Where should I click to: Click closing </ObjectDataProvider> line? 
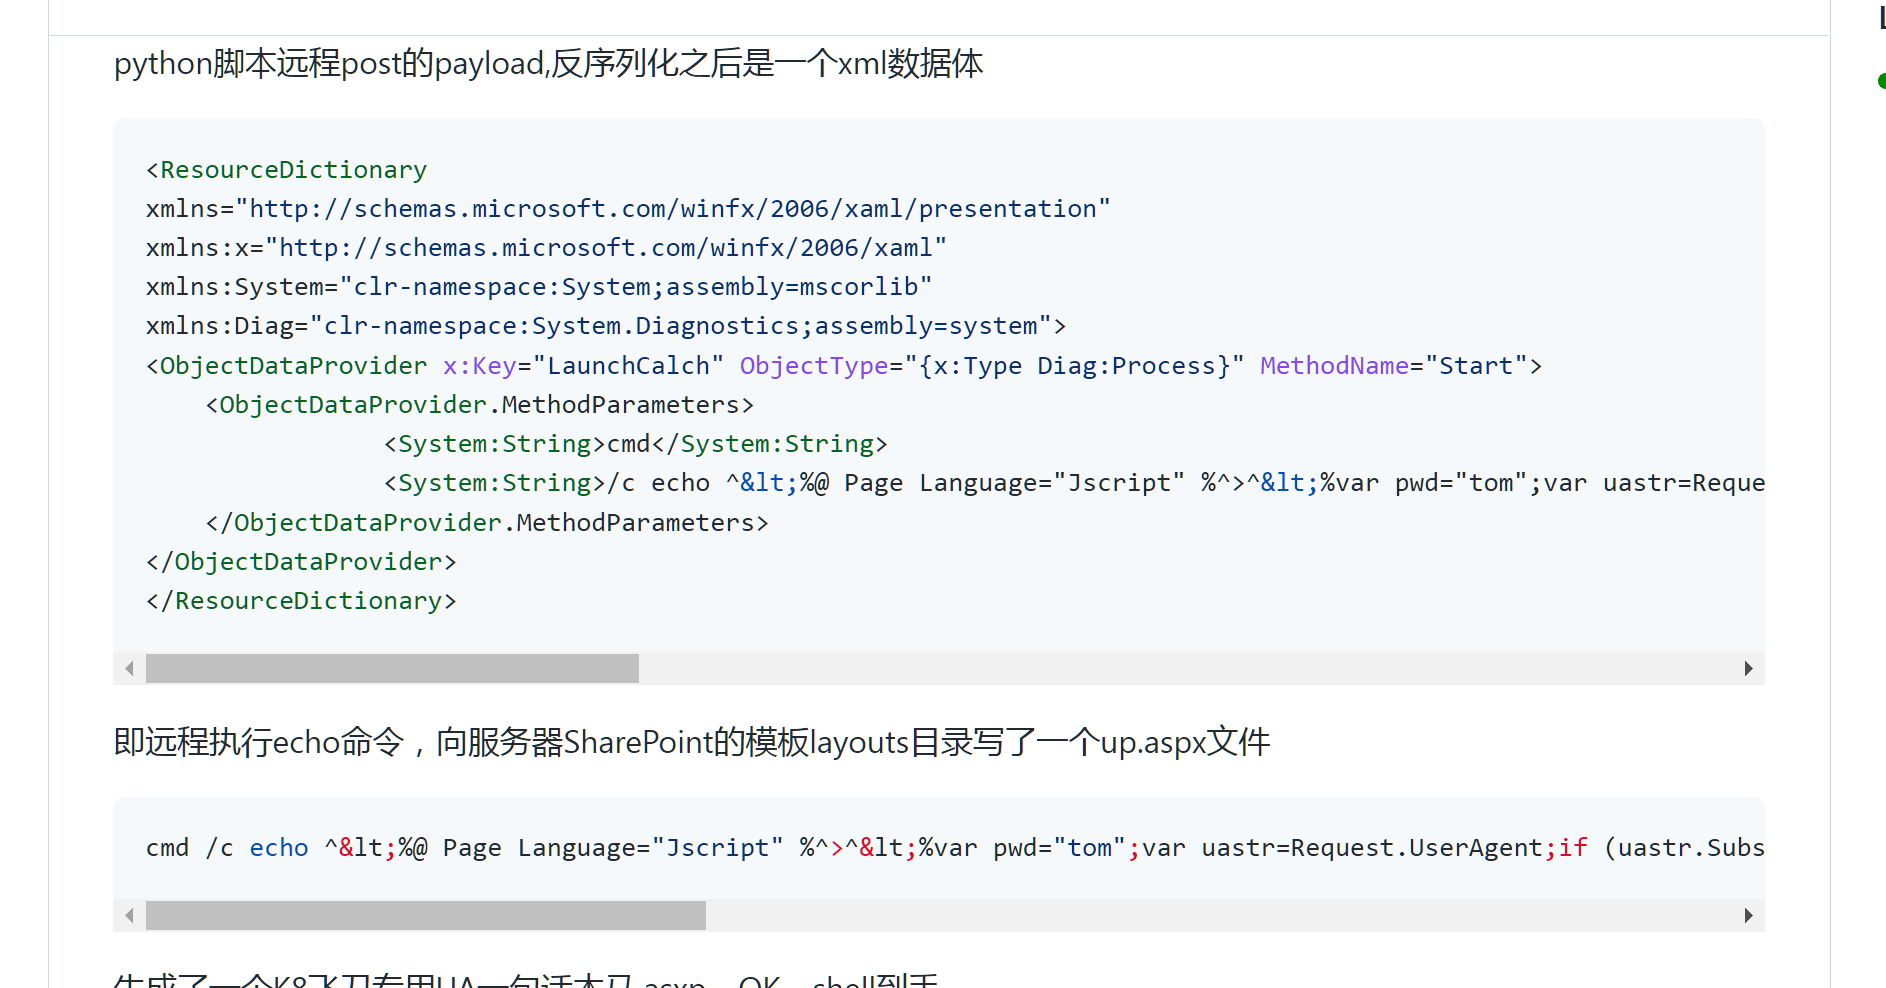click(x=301, y=562)
